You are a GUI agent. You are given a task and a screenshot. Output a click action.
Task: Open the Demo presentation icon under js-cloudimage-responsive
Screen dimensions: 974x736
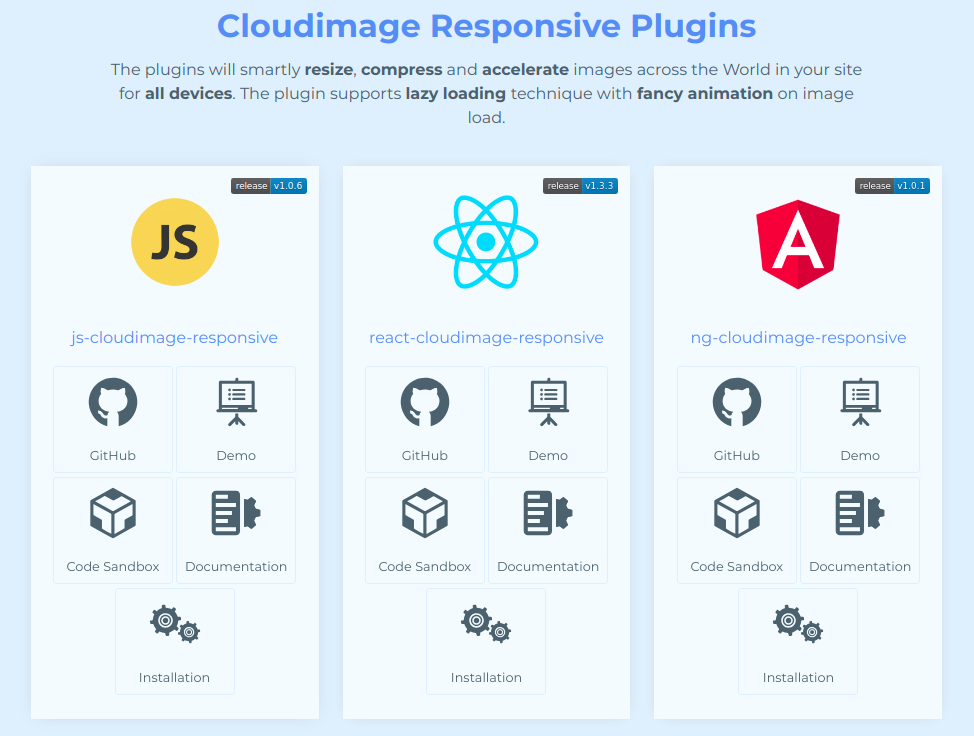coord(236,402)
